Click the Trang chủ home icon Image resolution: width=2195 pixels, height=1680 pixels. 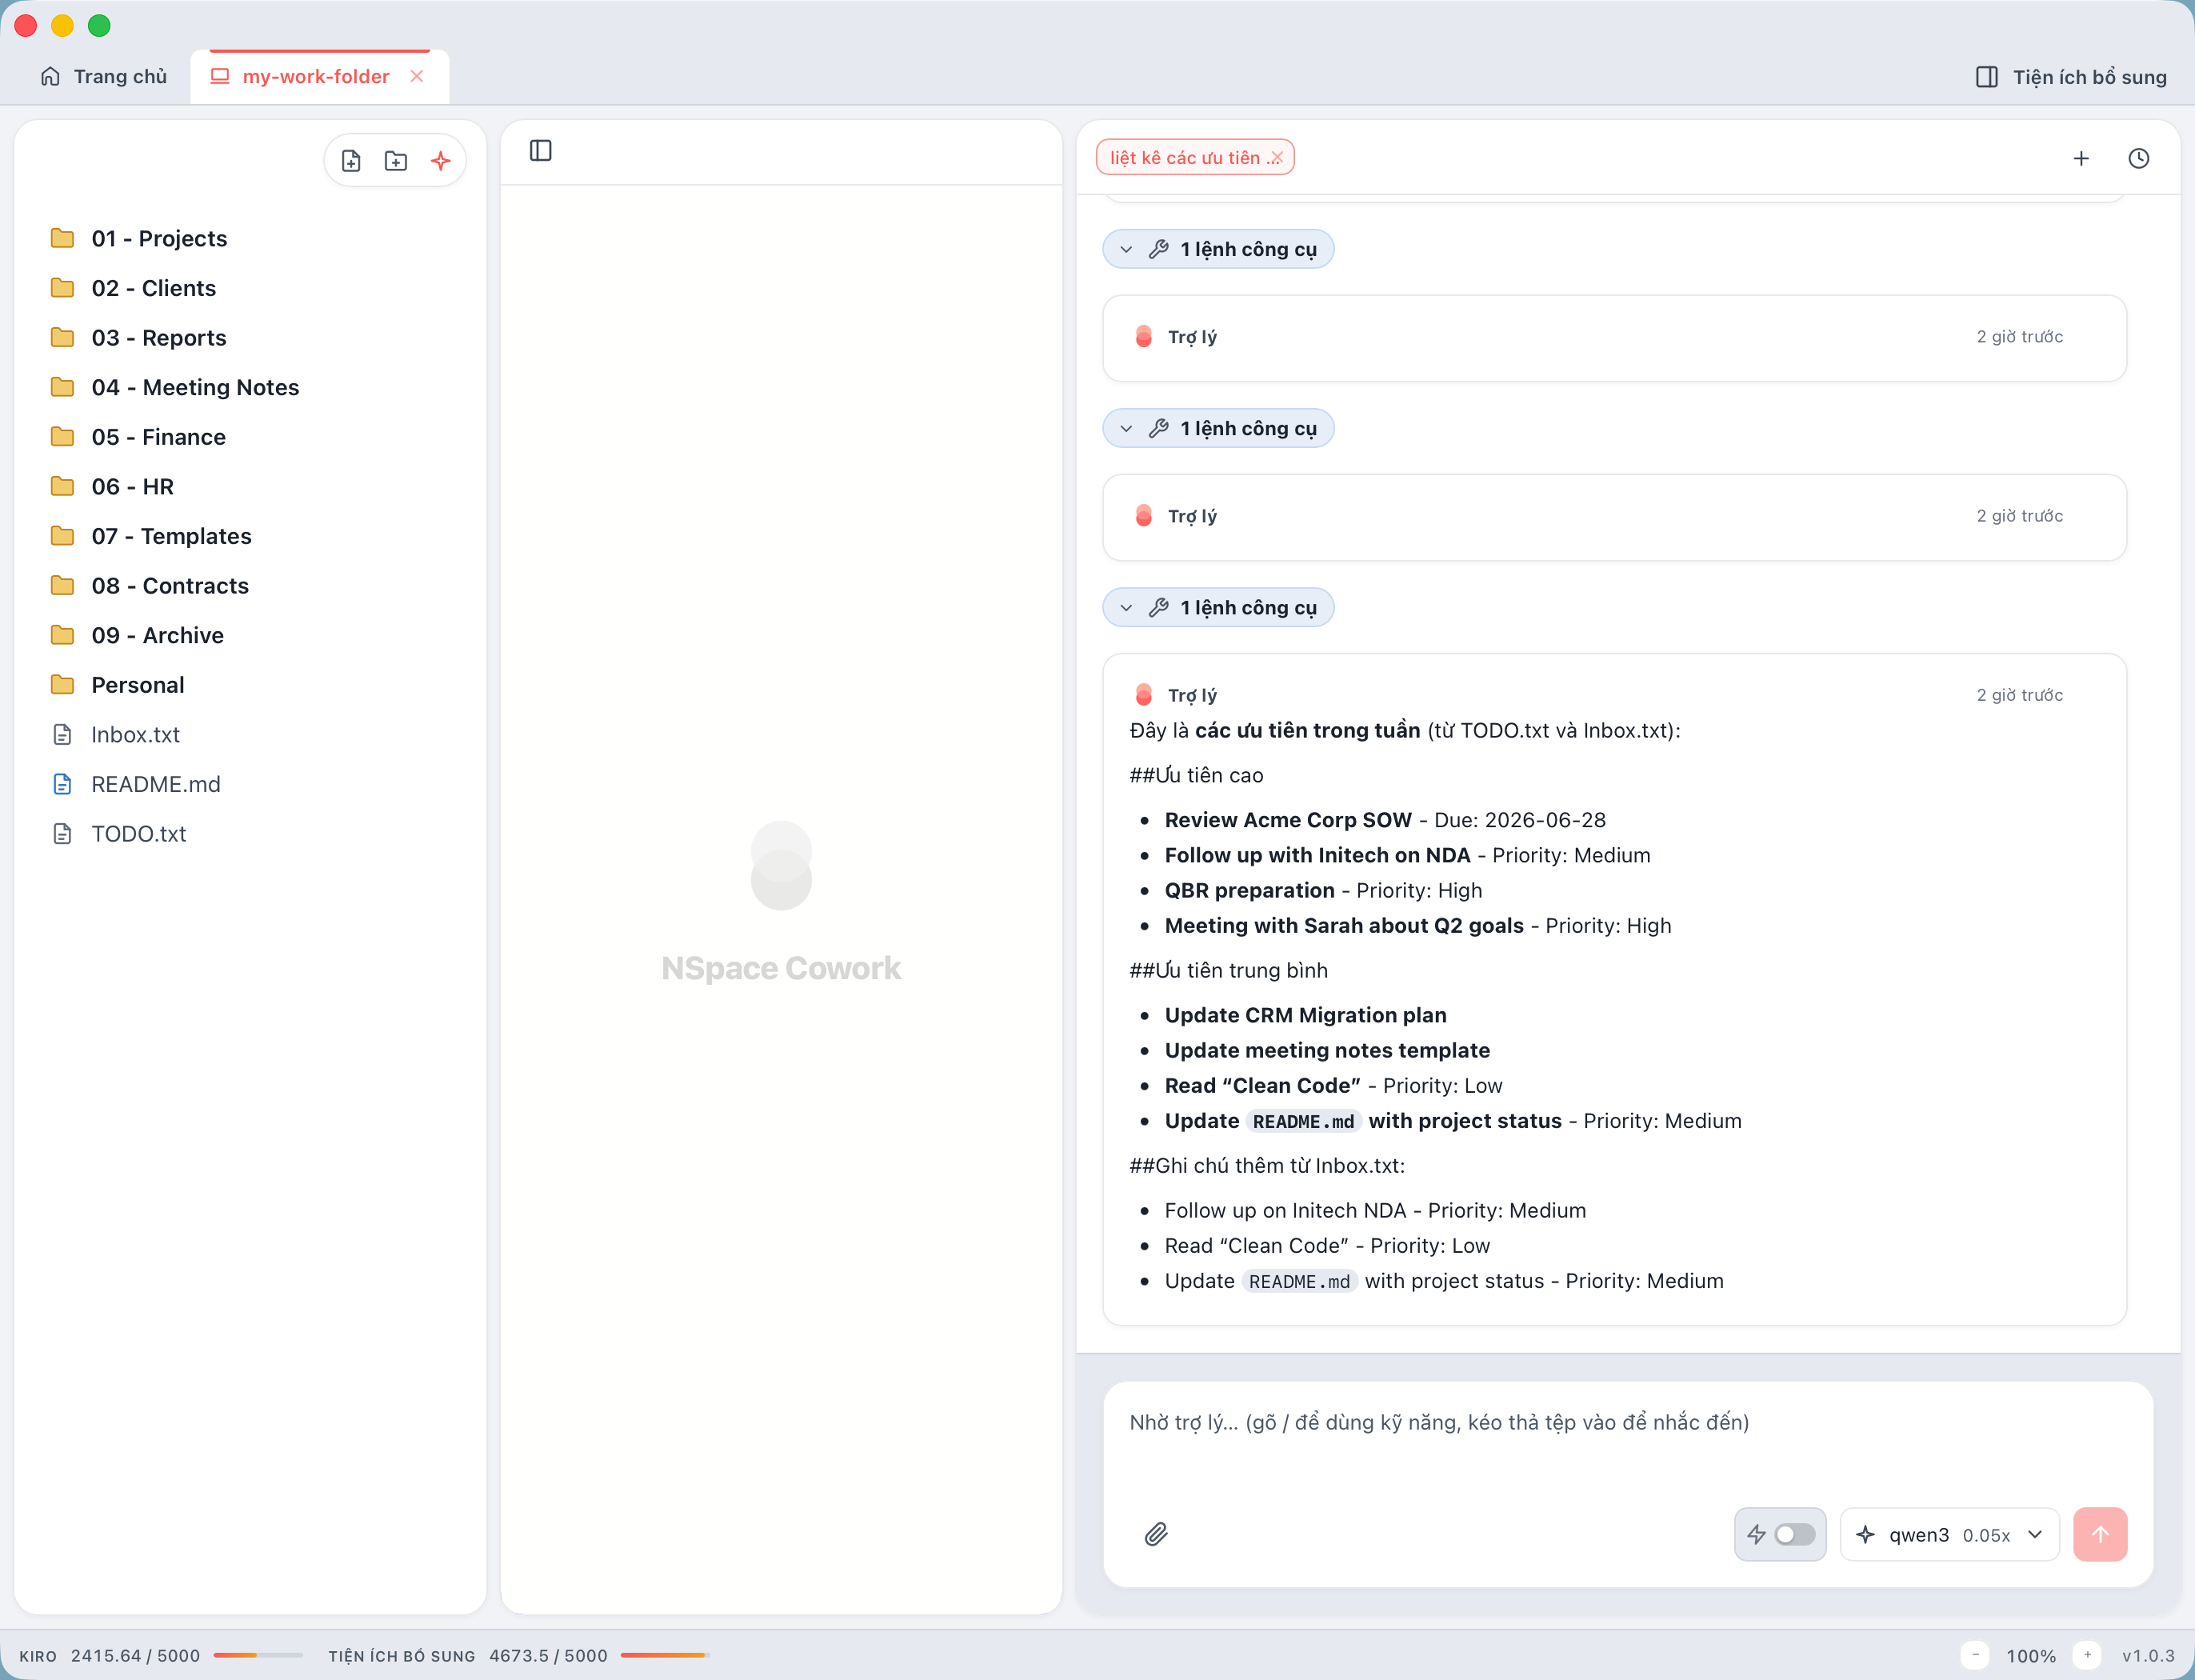point(50,76)
